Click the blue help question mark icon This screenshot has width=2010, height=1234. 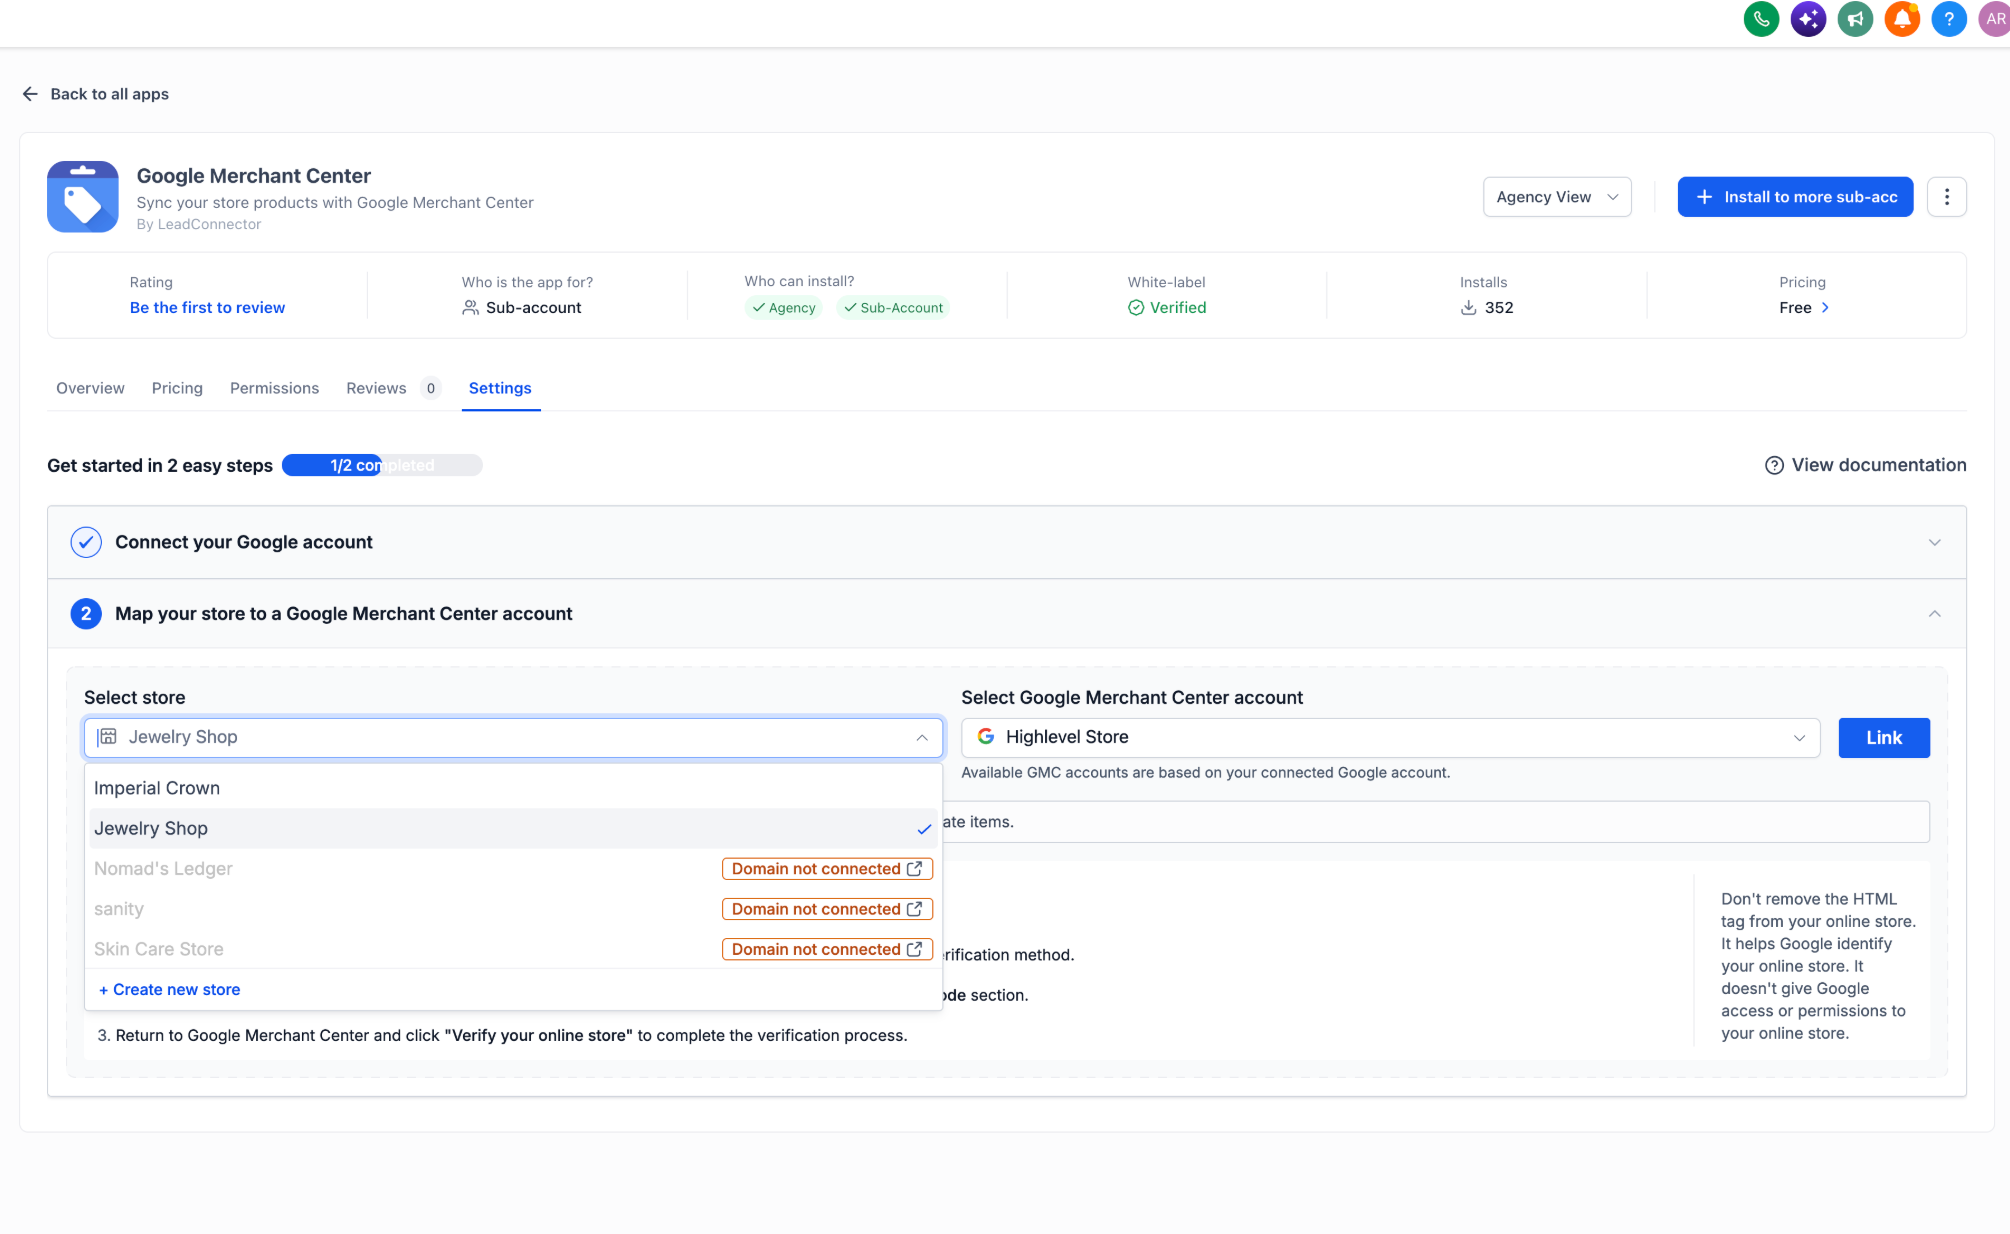click(x=1949, y=19)
